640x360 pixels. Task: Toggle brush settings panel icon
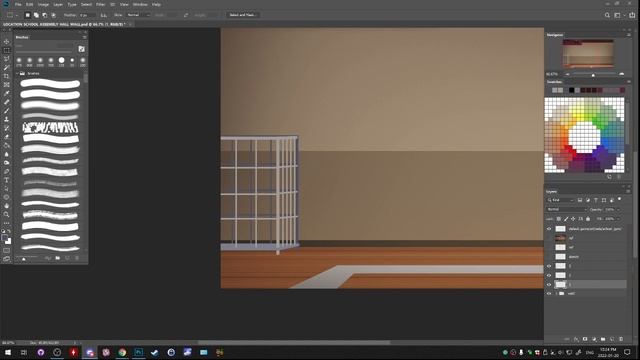click(81, 49)
